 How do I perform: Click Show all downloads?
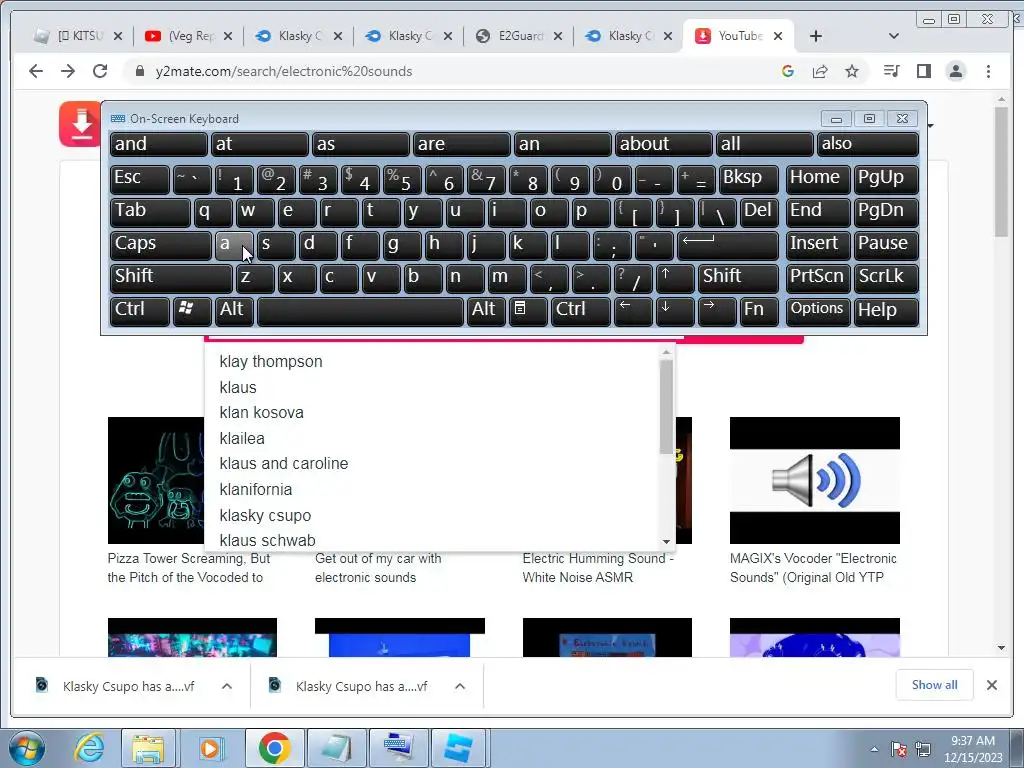coord(935,685)
